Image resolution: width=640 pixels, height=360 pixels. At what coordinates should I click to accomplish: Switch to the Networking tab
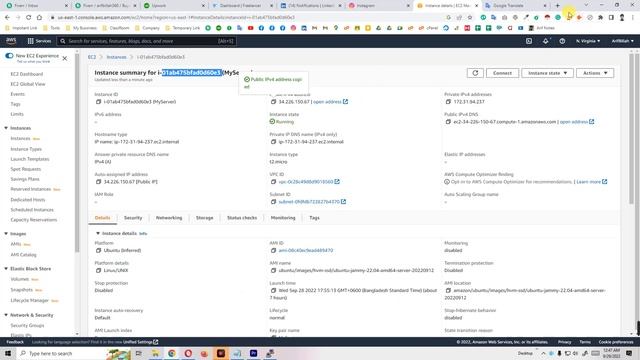click(169, 218)
